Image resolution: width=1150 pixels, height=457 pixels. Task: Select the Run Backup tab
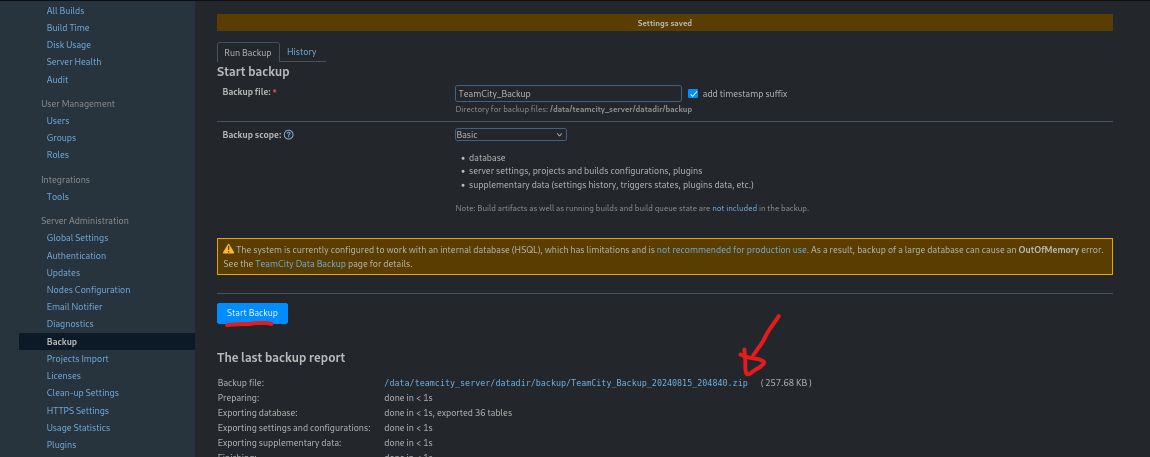[x=245, y=52]
